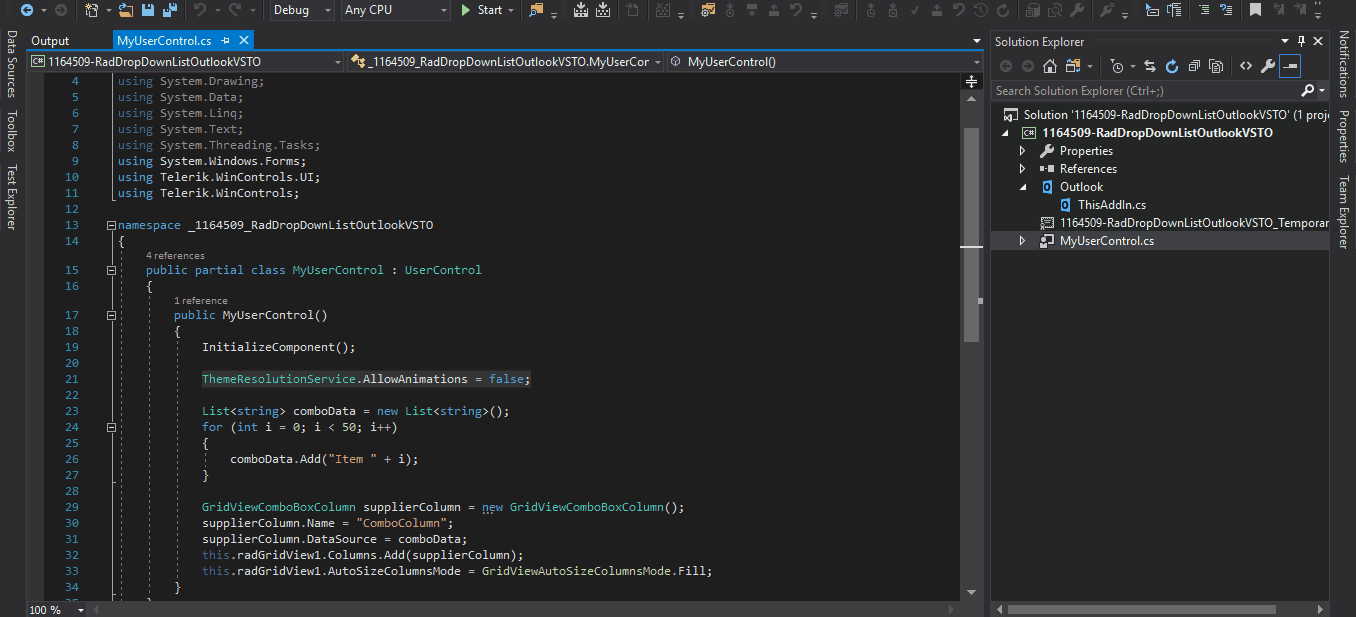1356x617 pixels.
Task: Click the Refresh icon in Solution Explorer
Action: (1171, 66)
